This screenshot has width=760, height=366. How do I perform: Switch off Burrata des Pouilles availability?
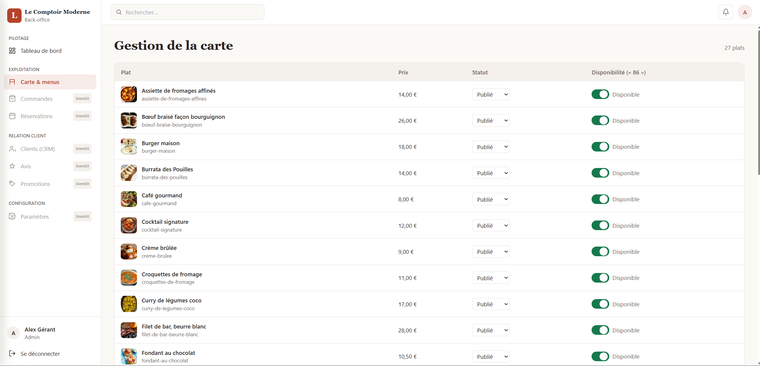(600, 173)
